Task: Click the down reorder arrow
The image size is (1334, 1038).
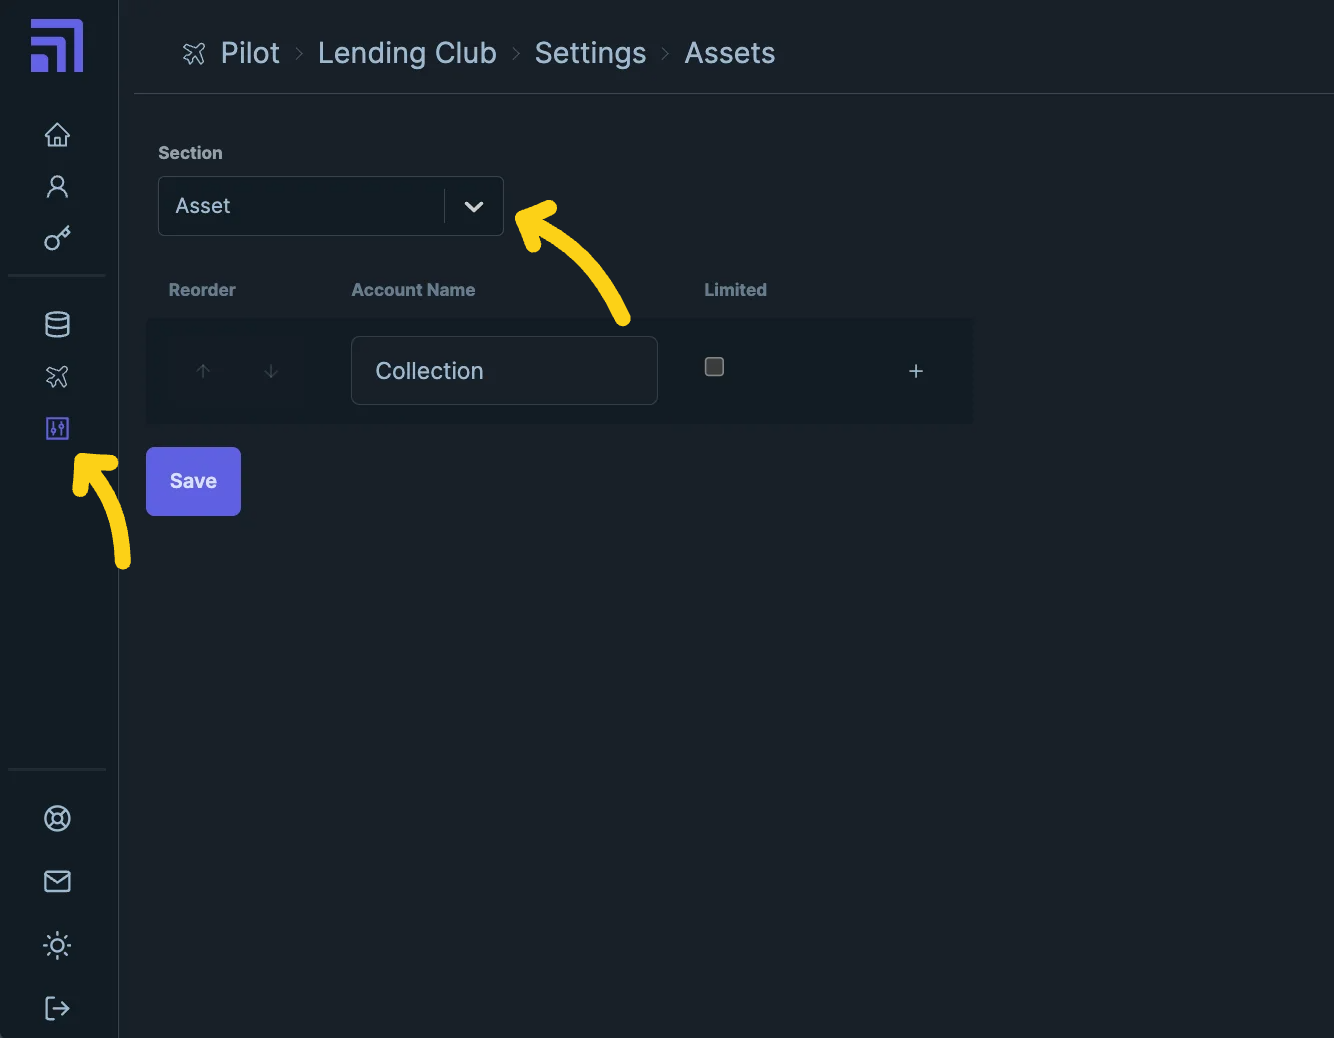Action: pos(270,371)
